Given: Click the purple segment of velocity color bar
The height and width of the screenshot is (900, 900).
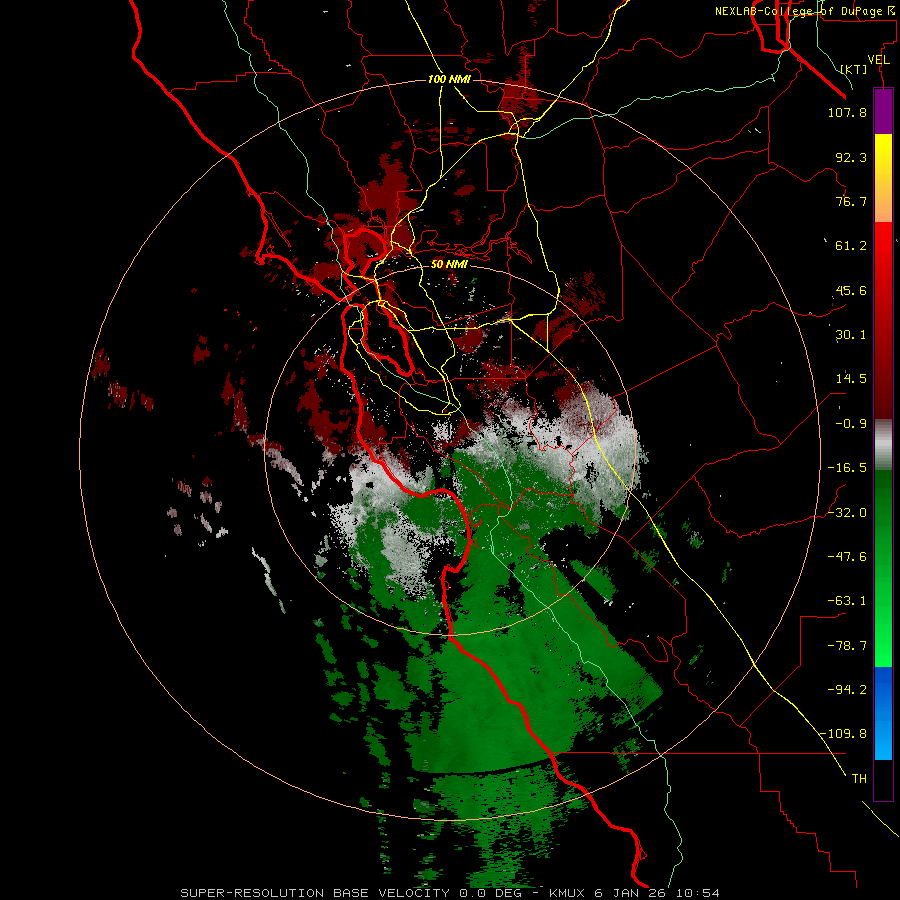Looking at the screenshot, I should click(883, 111).
